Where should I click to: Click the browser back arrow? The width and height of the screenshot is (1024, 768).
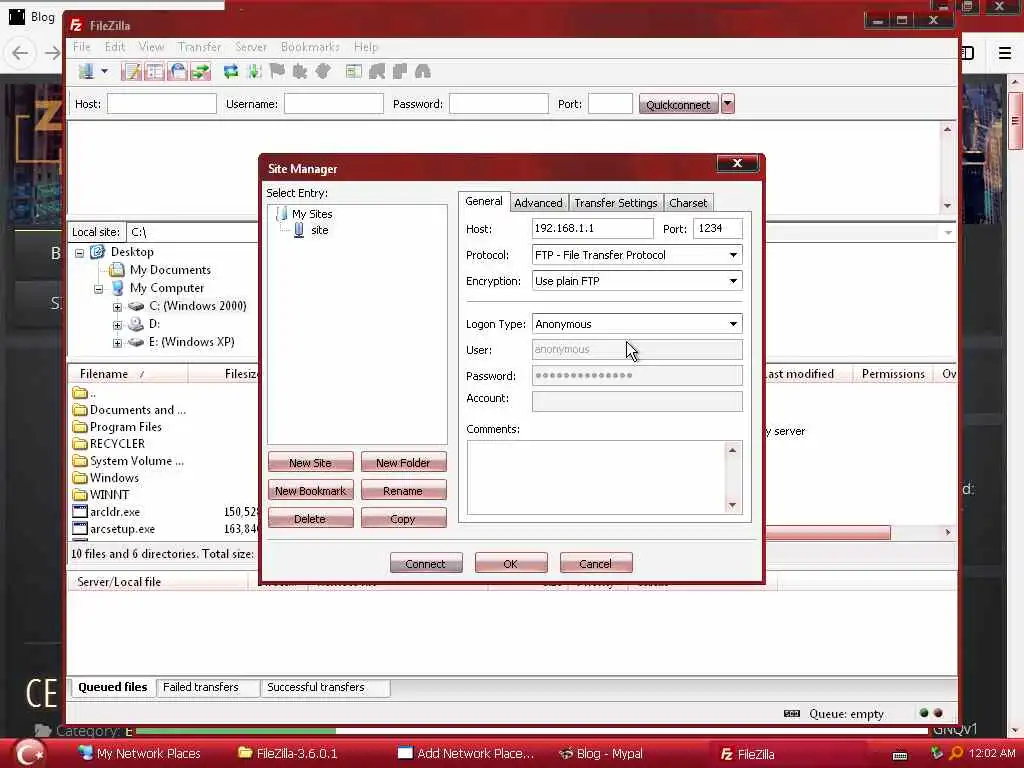(20, 52)
